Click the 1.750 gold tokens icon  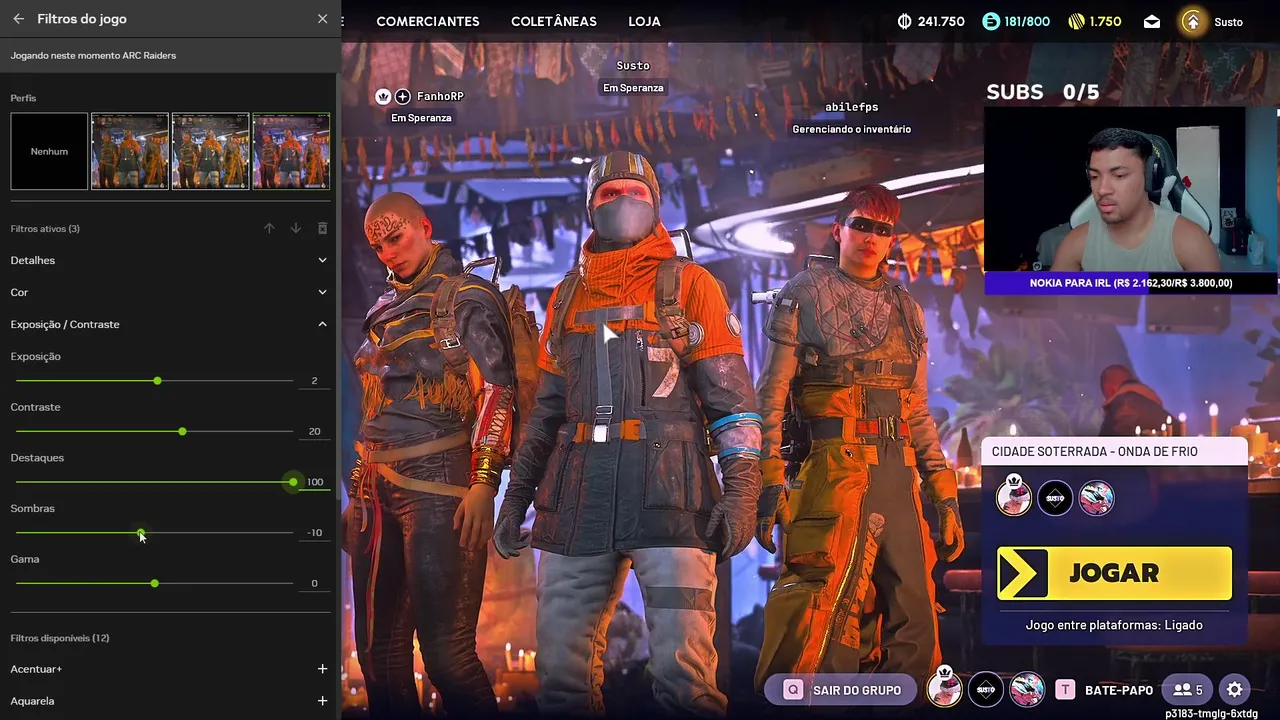pos(1077,21)
